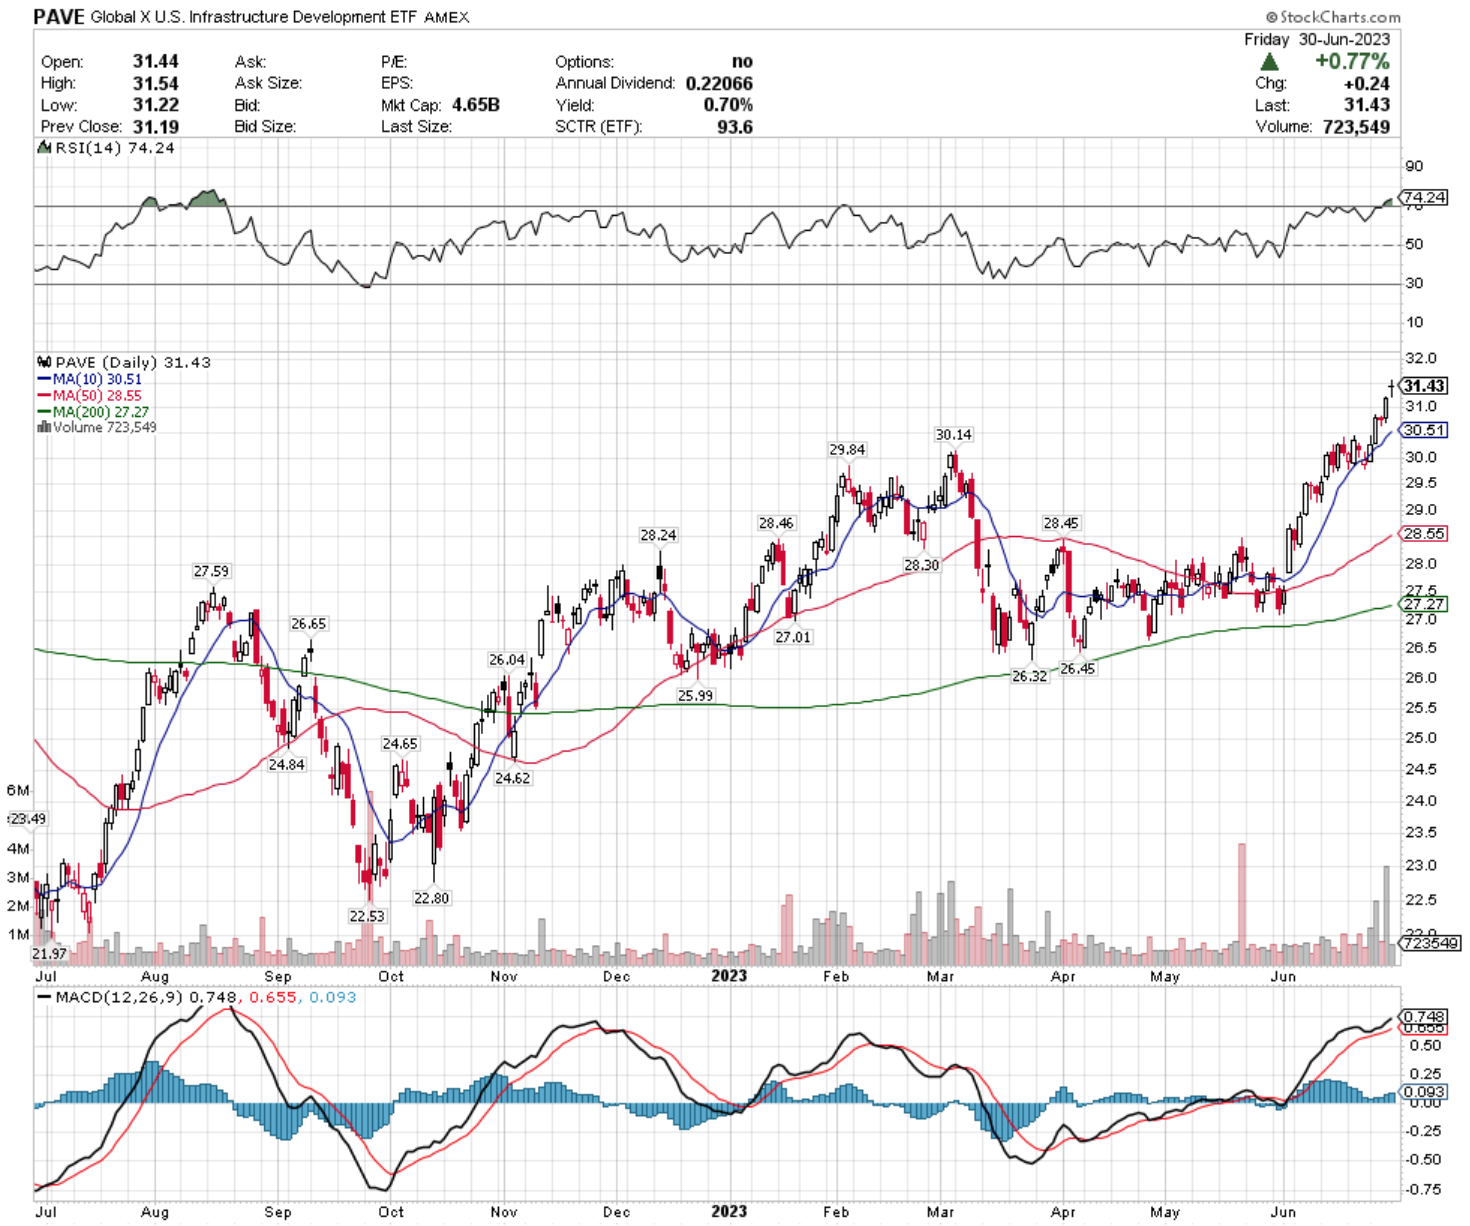1470x1226 pixels.
Task: Click the 26.65 price label
Action: point(309,623)
